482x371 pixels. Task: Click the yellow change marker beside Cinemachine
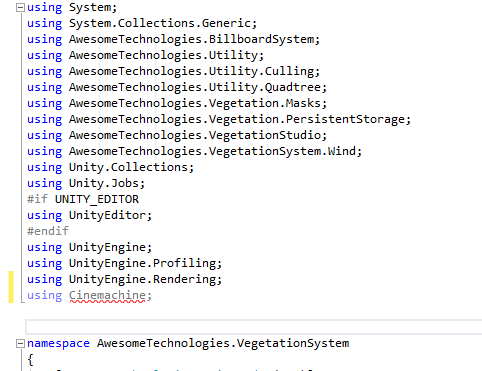point(11,287)
